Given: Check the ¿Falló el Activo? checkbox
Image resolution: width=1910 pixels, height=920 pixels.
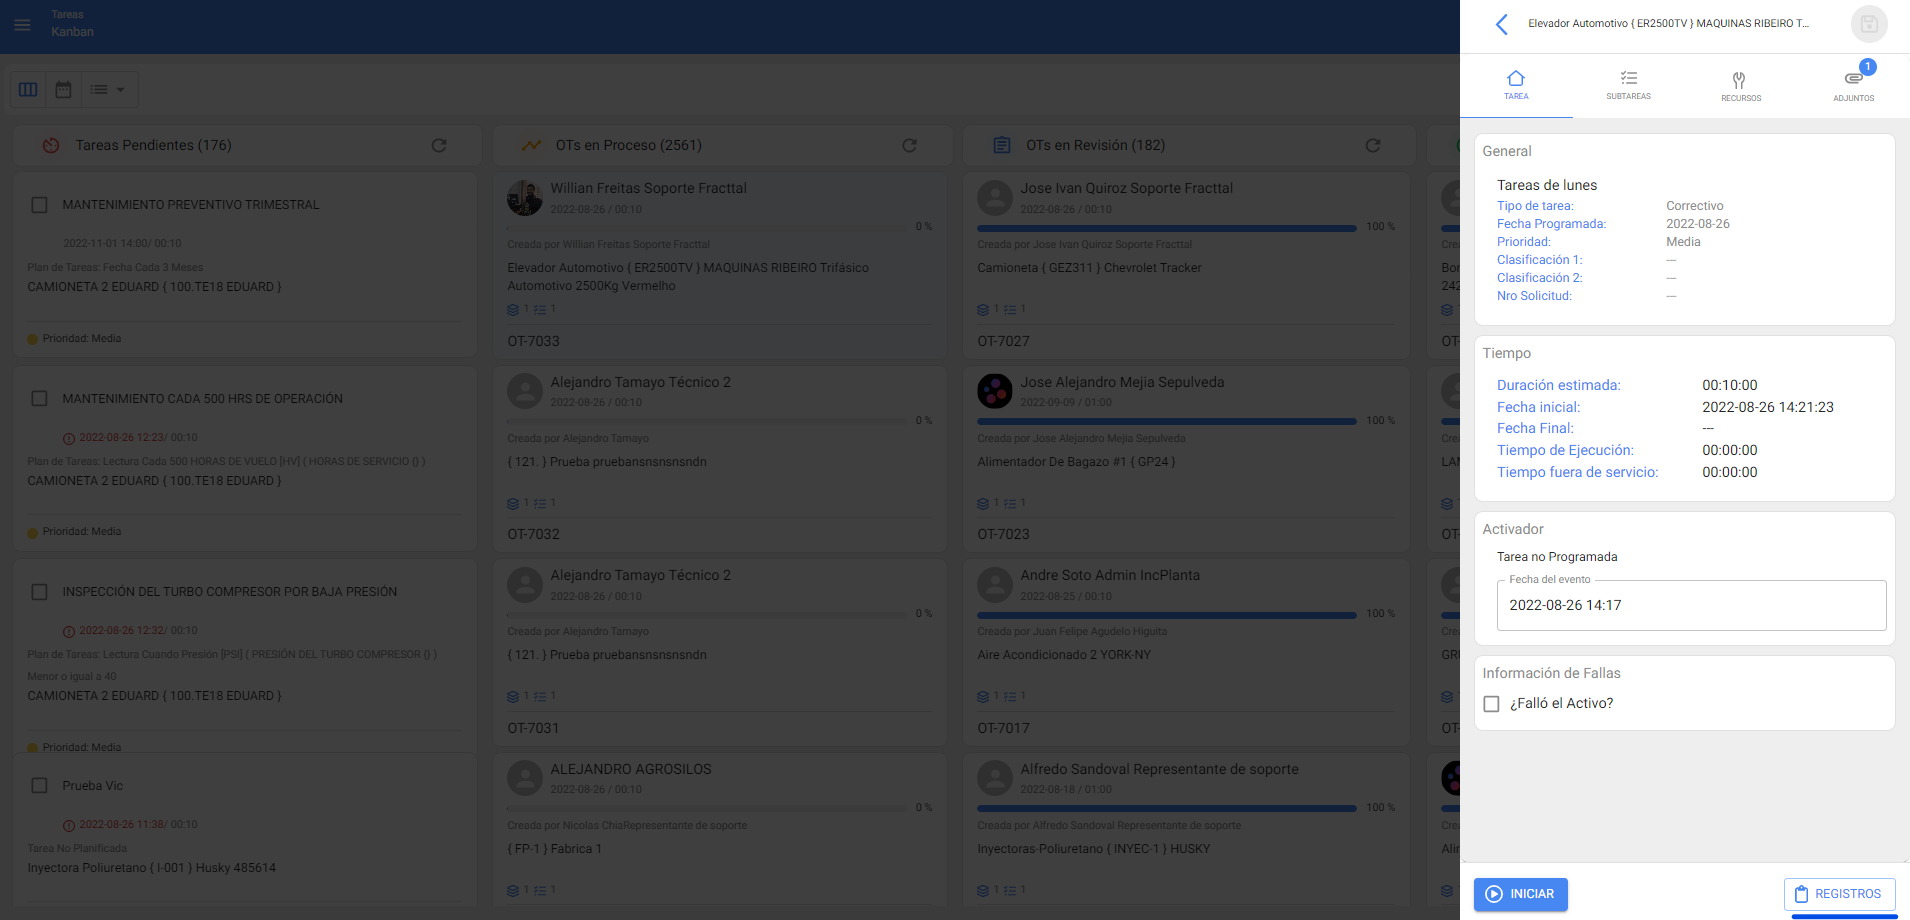Looking at the screenshot, I should (1491, 704).
